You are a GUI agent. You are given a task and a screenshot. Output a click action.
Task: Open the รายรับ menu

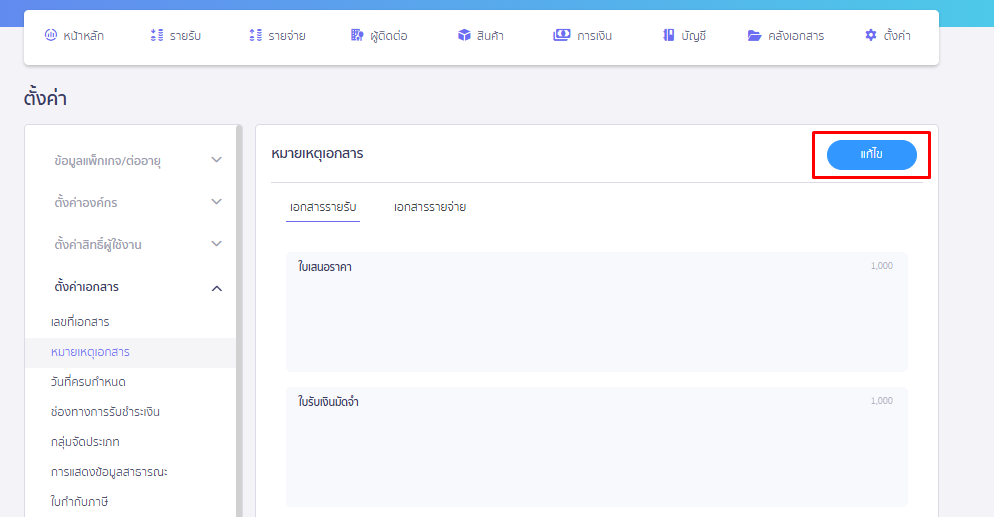click(185, 36)
